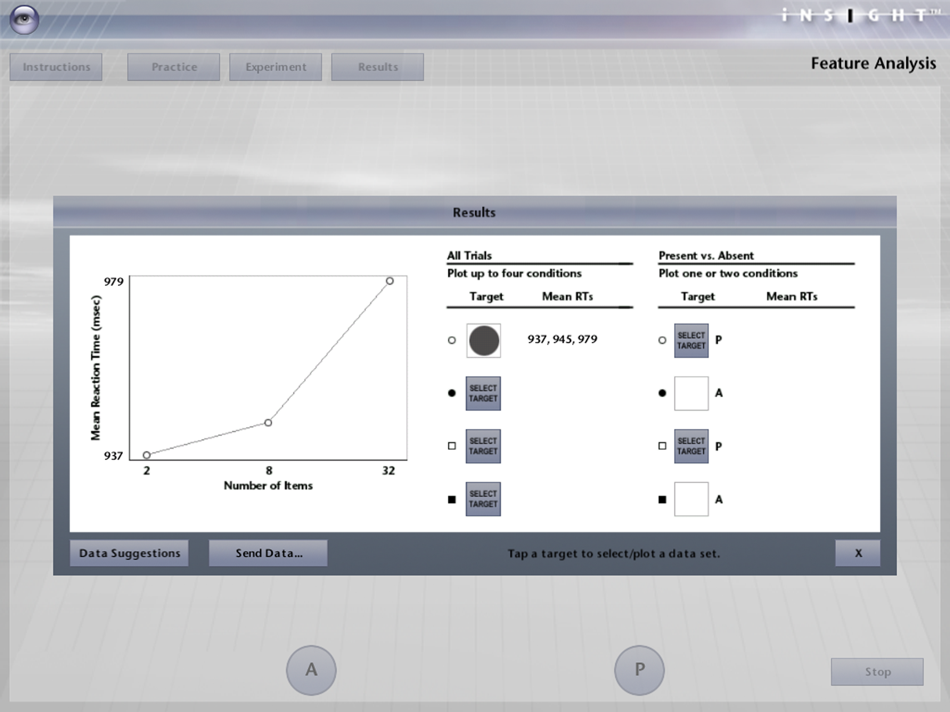Click the round A response button
The width and height of the screenshot is (950, 712).
[311, 670]
